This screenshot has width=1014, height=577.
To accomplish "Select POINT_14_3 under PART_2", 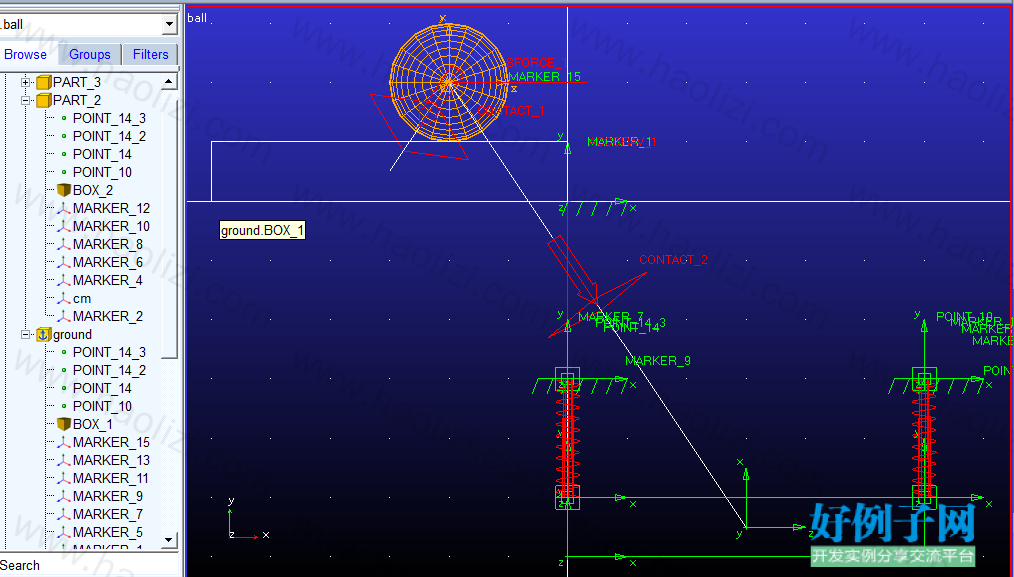I will coord(109,118).
